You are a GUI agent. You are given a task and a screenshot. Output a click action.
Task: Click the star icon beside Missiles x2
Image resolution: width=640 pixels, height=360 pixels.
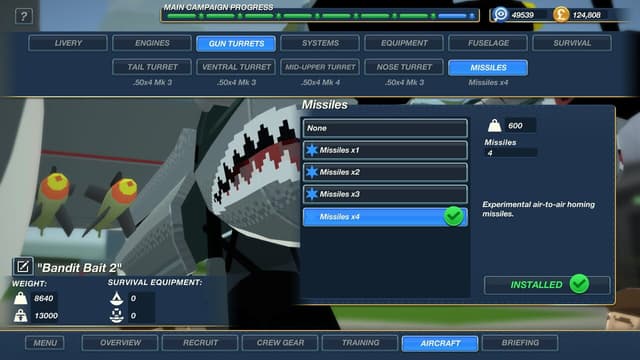click(312, 172)
